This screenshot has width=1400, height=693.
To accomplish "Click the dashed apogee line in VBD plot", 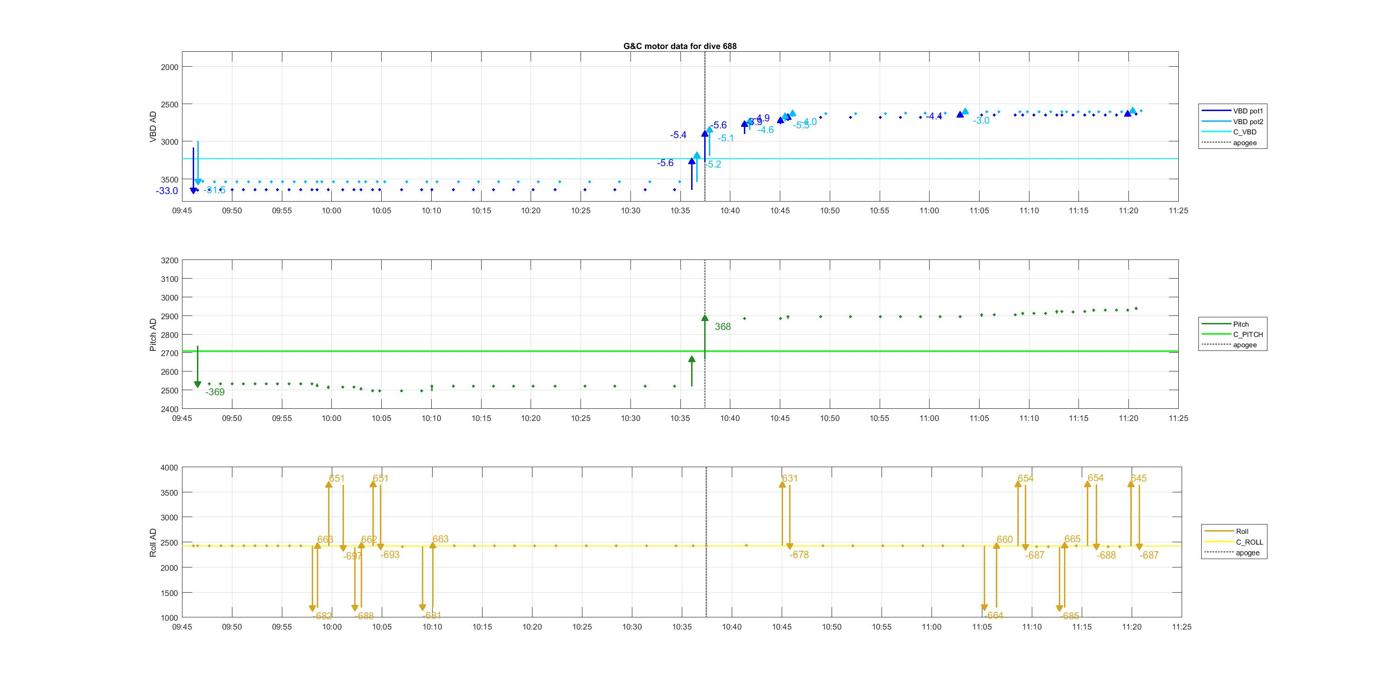I will pyautogui.click(x=705, y=127).
